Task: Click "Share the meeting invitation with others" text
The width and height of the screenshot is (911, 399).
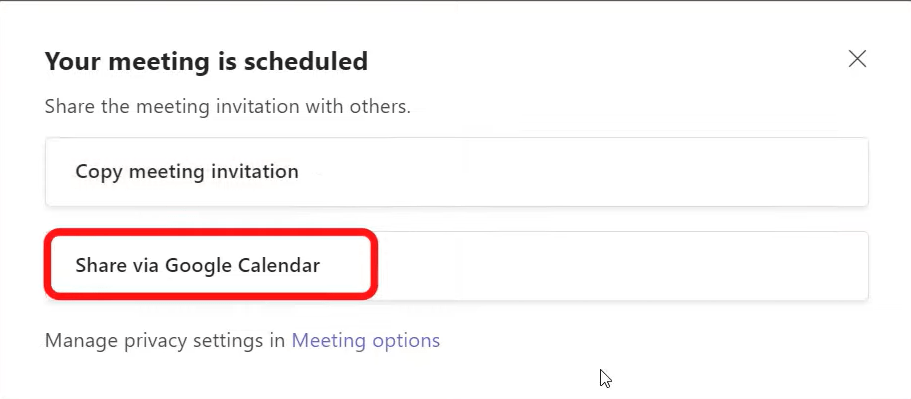Action: (x=228, y=107)
